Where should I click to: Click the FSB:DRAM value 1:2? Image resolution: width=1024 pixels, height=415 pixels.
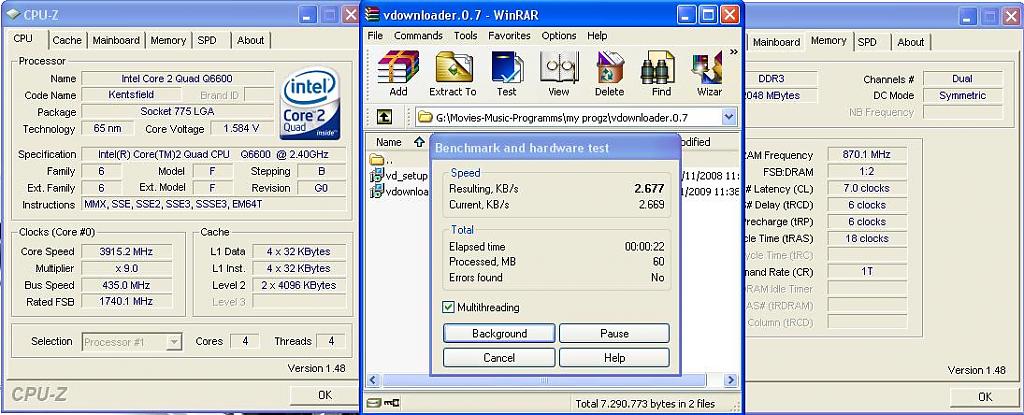pyautogui.click(x=867, y=172)
